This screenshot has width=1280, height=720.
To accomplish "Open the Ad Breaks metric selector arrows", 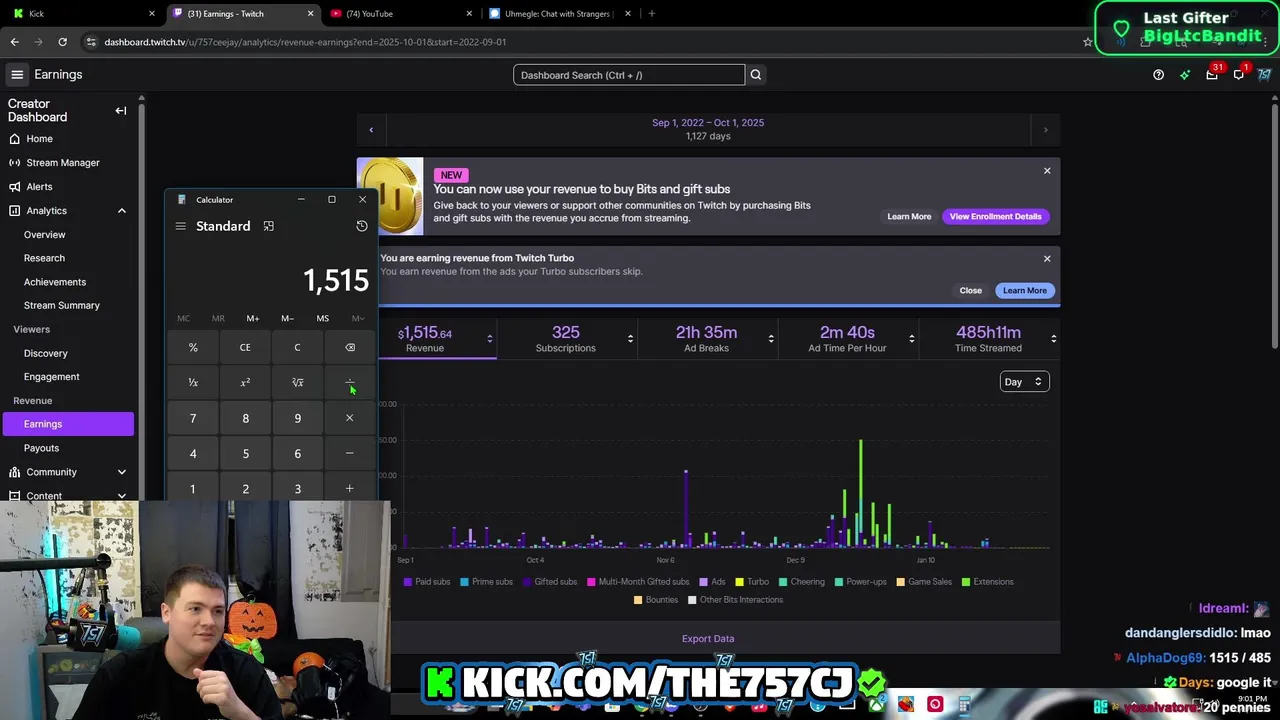I will point(771,339).
